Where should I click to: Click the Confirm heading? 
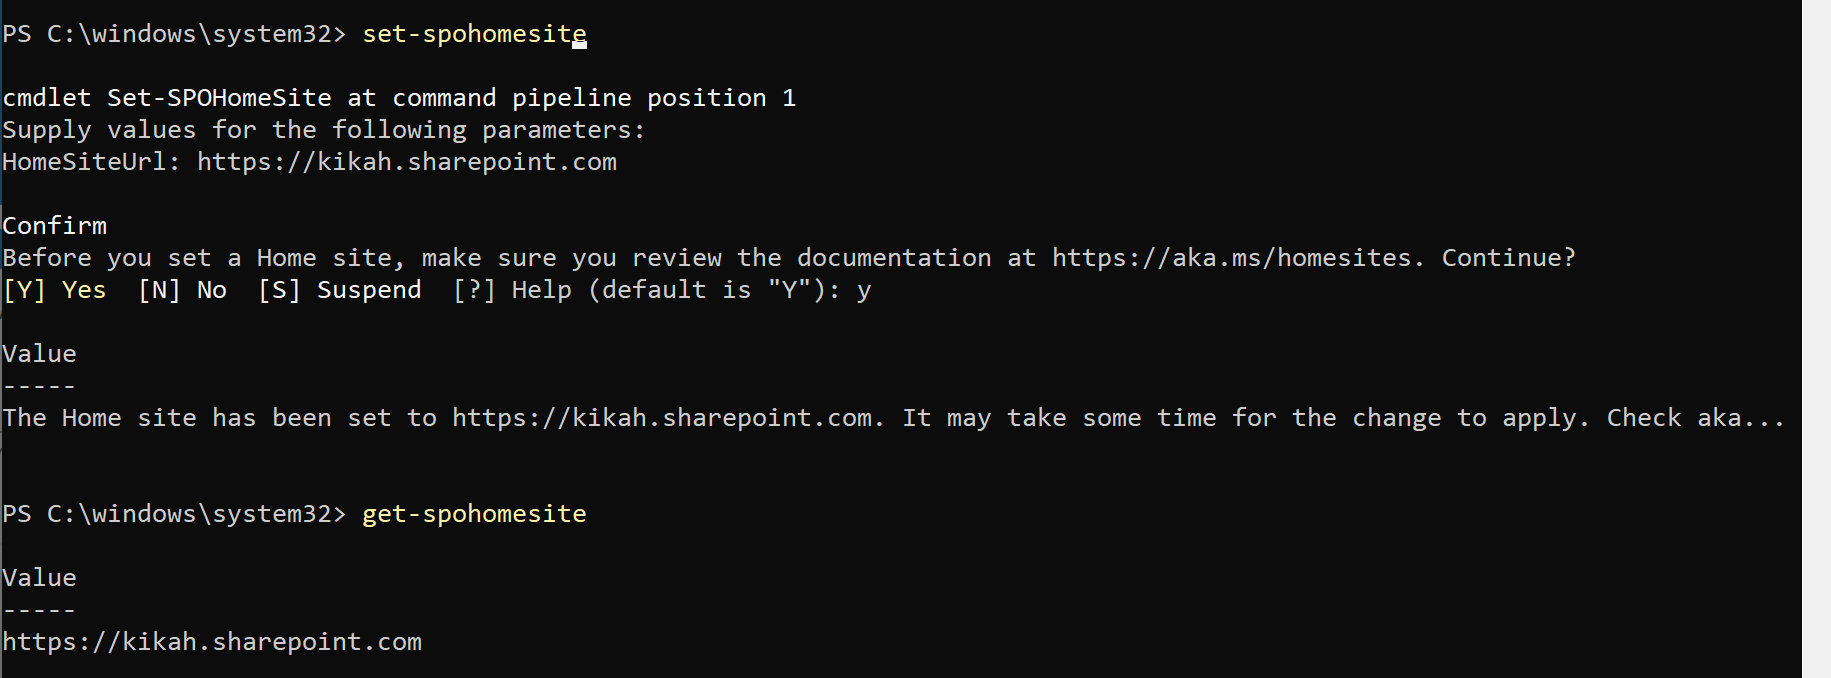[54, 226]
